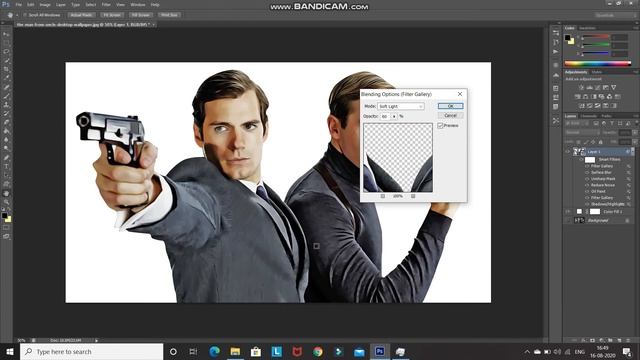Open the Layers panel Fill dropdown

(635, 142)
